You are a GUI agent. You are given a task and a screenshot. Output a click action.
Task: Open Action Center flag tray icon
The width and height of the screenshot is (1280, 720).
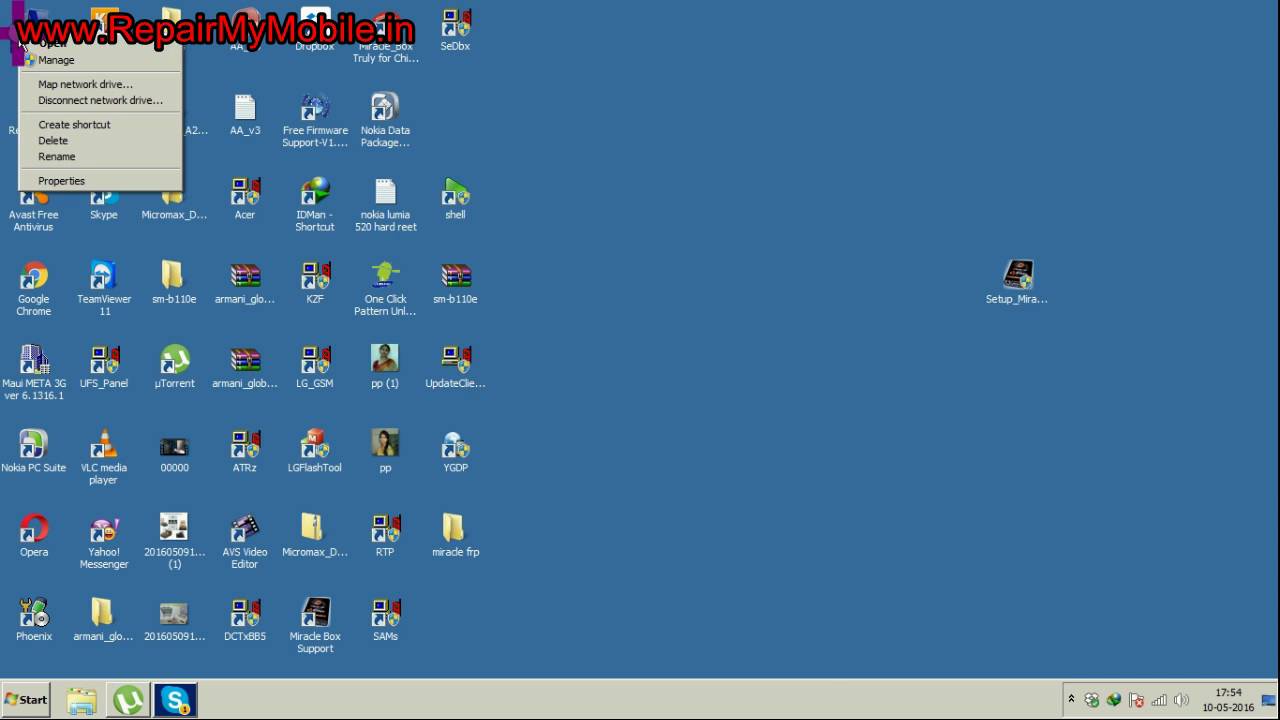(x=1137, y=700)
